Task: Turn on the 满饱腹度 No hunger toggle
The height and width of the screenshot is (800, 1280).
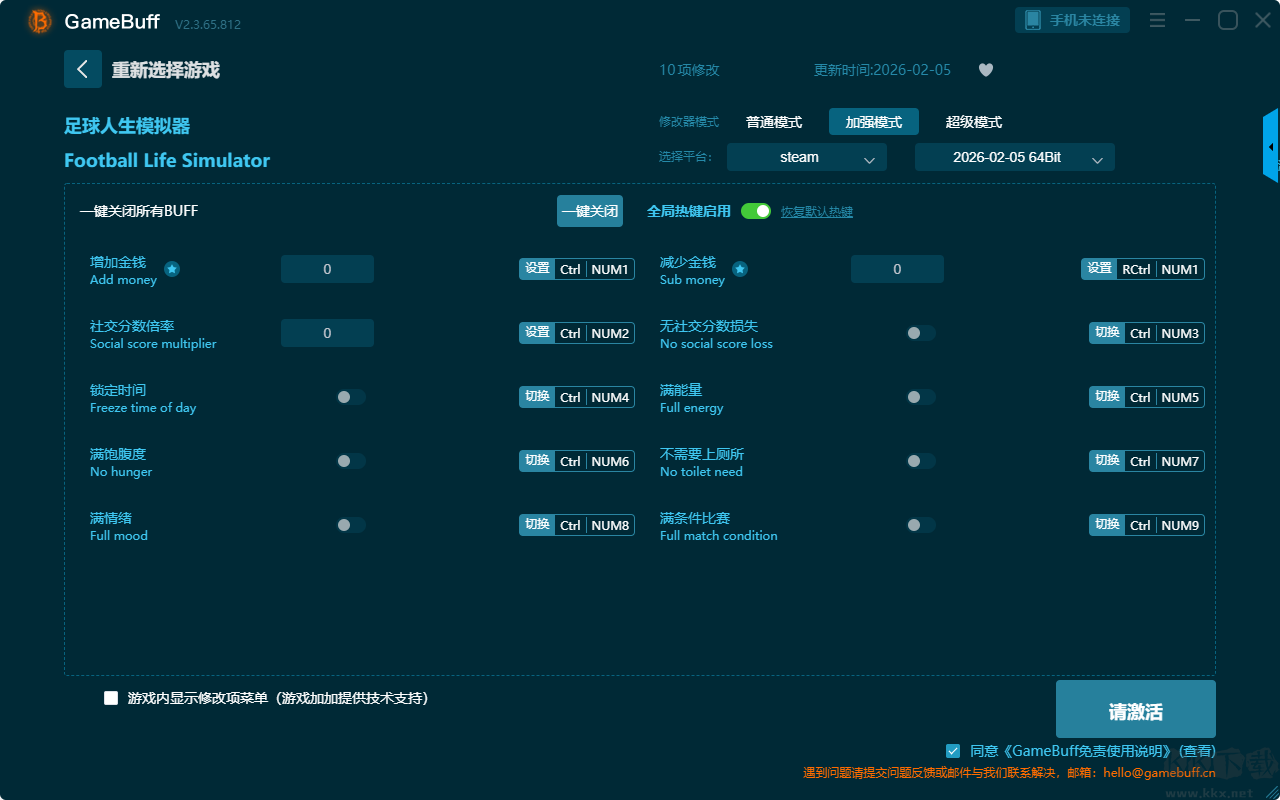Action: 351,461
